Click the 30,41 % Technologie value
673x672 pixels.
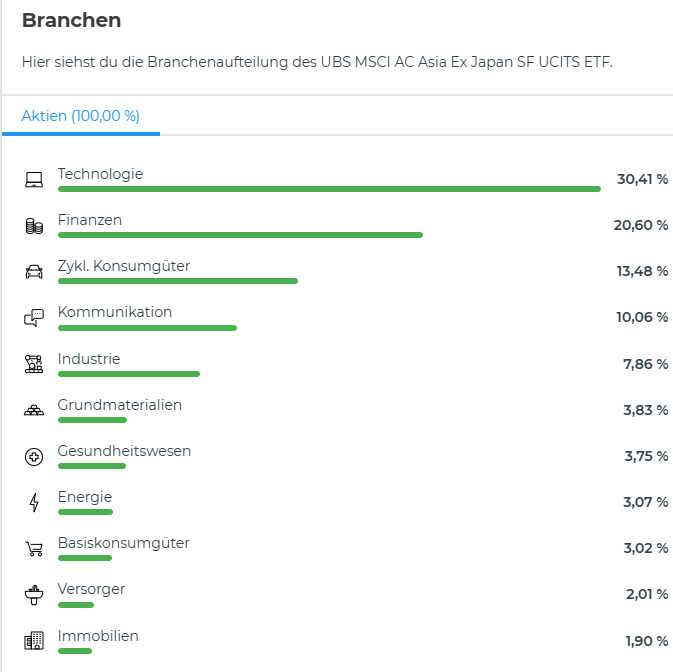coord(642,179)
